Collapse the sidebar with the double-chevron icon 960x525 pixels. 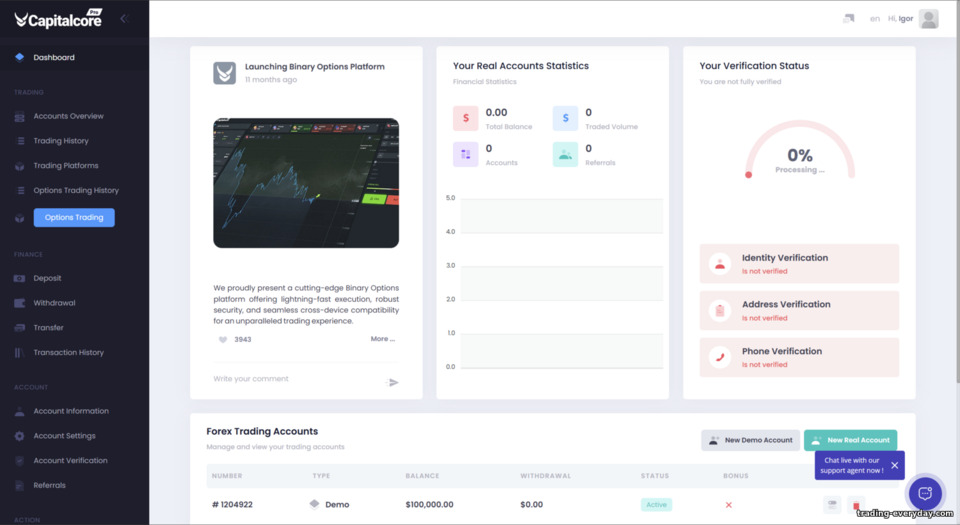[124, 18]
